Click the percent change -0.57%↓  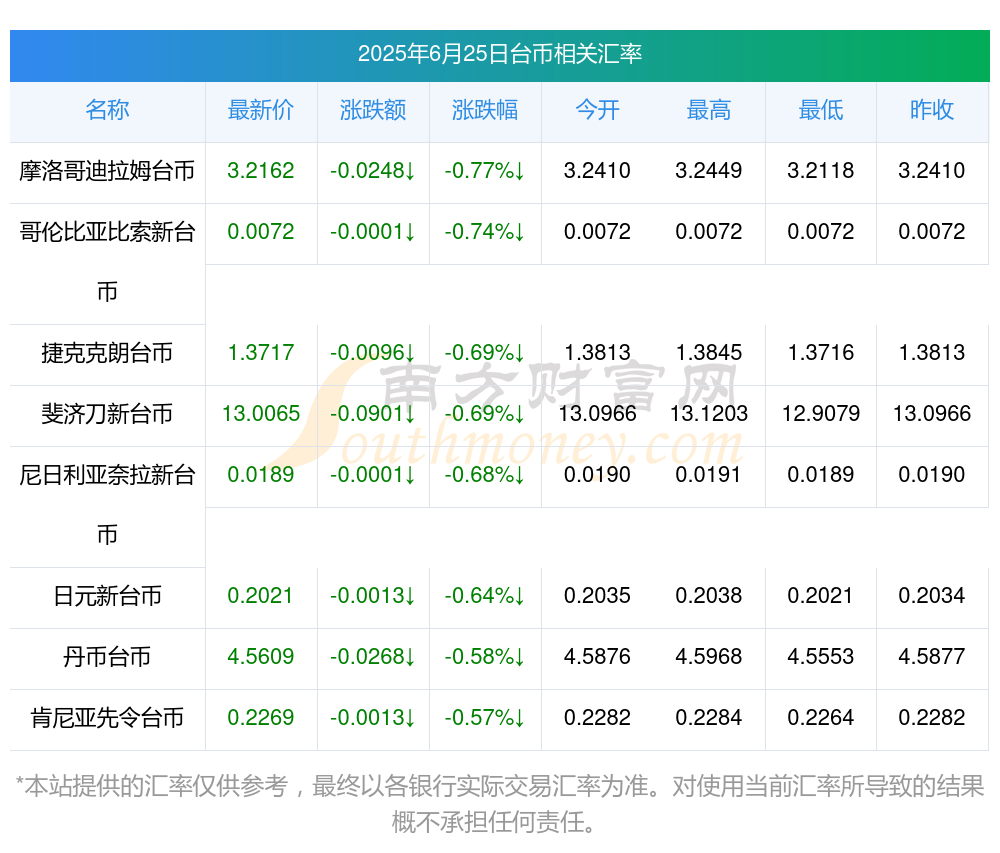click(485, 718)
